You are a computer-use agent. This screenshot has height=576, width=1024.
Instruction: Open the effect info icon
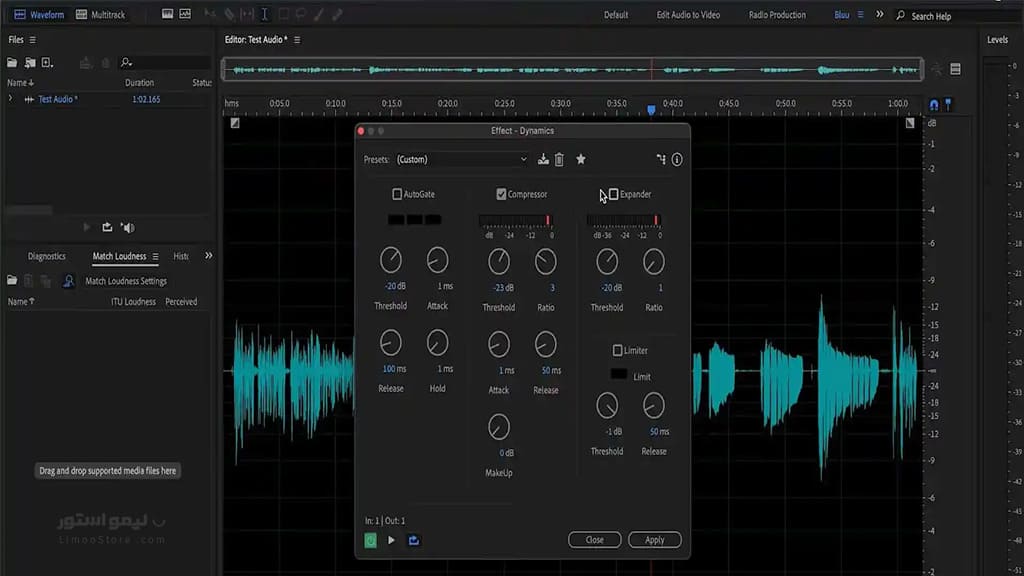(677, 159)
